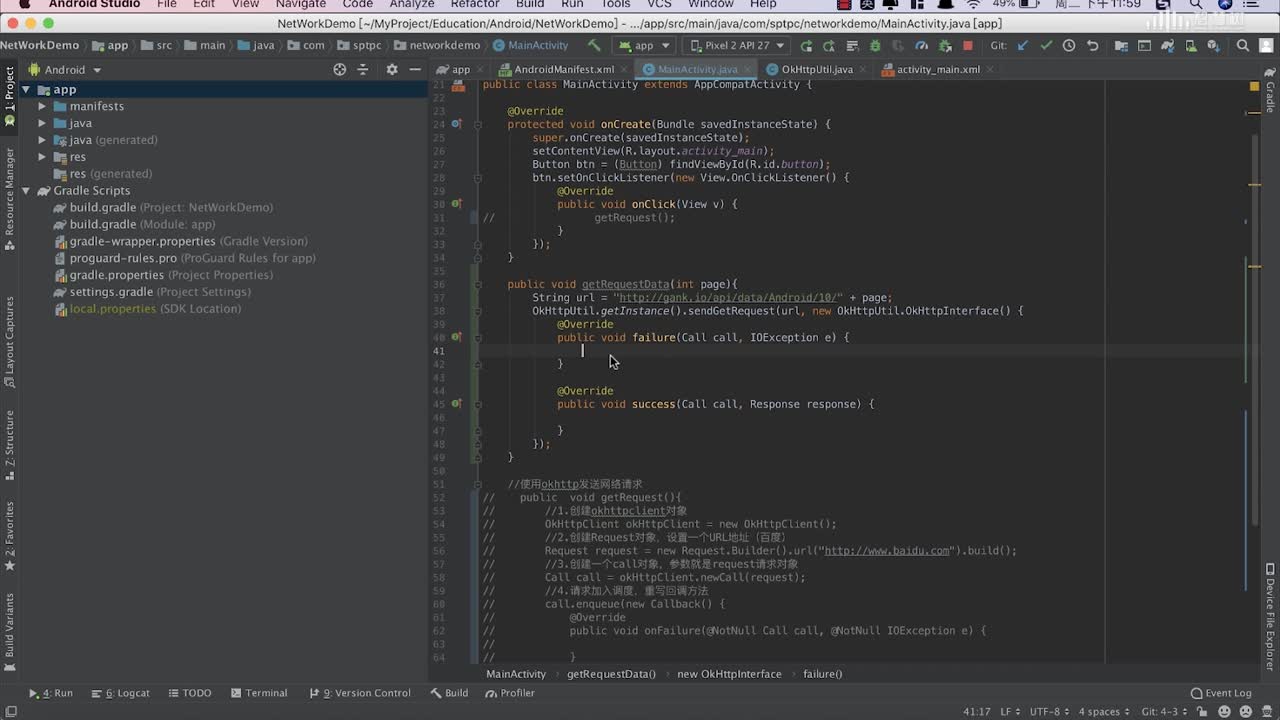
Task: Switch to the AndroidManifest.xml tab
Action: click(564, 69)
